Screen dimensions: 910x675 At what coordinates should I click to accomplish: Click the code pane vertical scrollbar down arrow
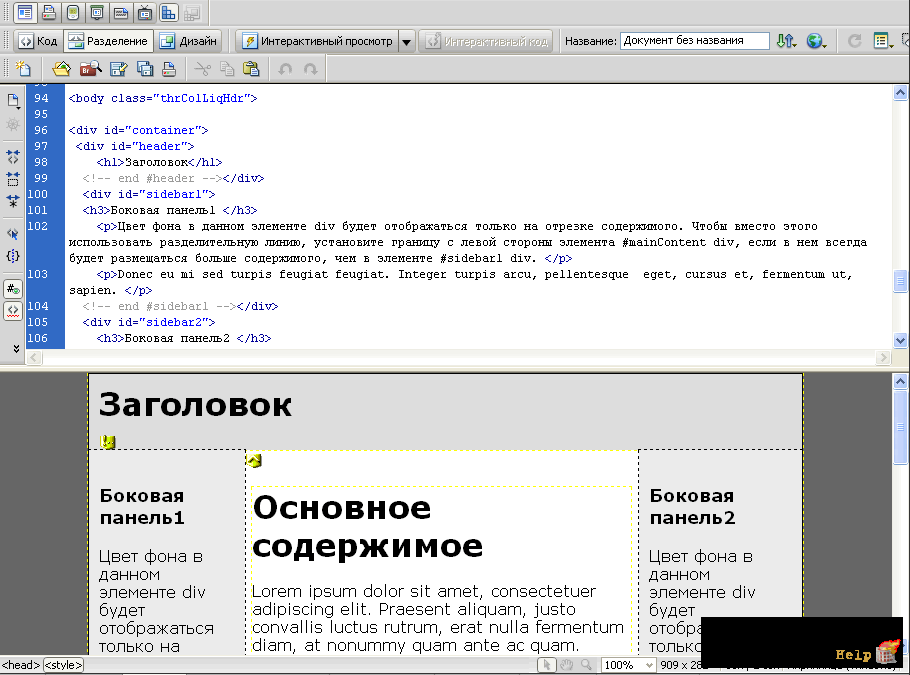[x=900, y=341]
